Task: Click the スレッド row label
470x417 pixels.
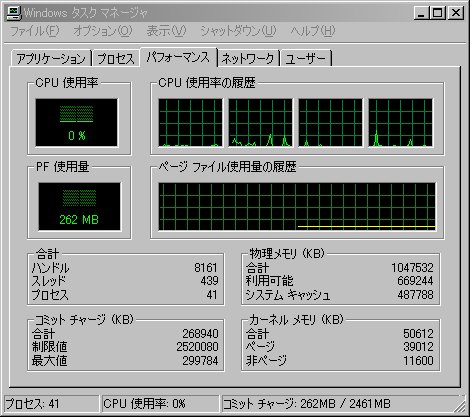Action: [49, 281]
